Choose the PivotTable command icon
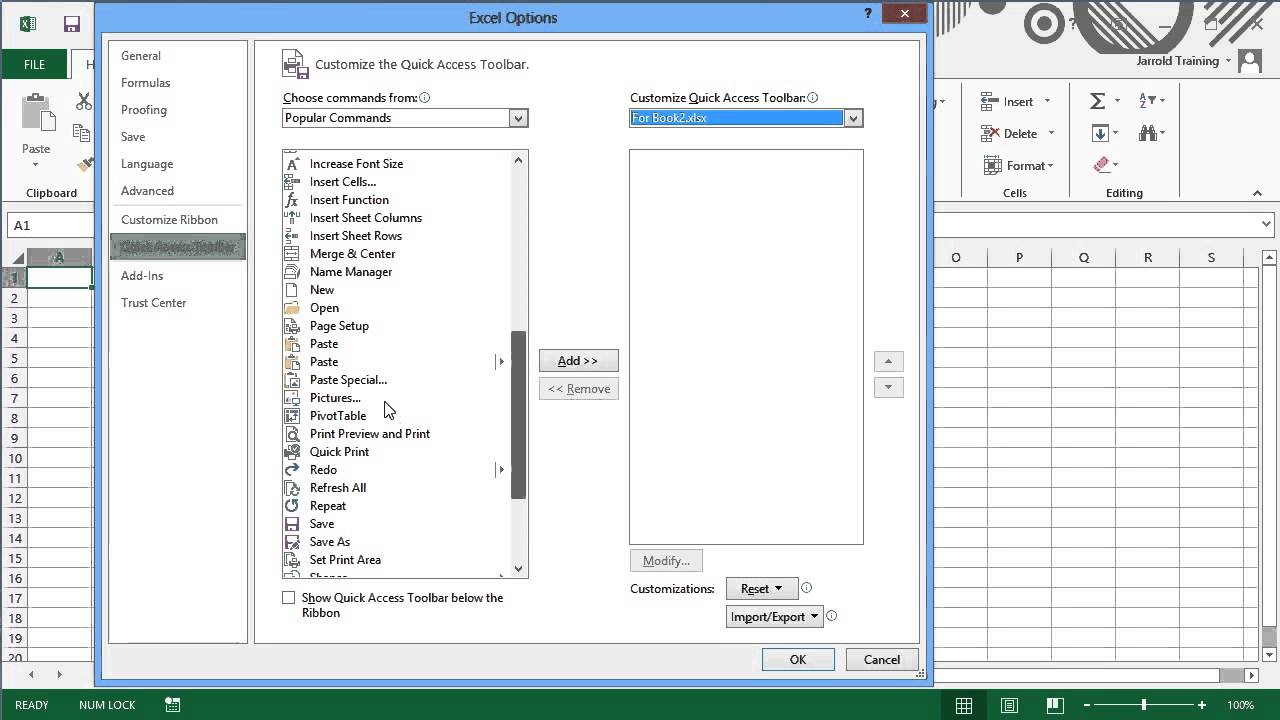This screenshot has height=720, width=1280. (x=292, y=416)
